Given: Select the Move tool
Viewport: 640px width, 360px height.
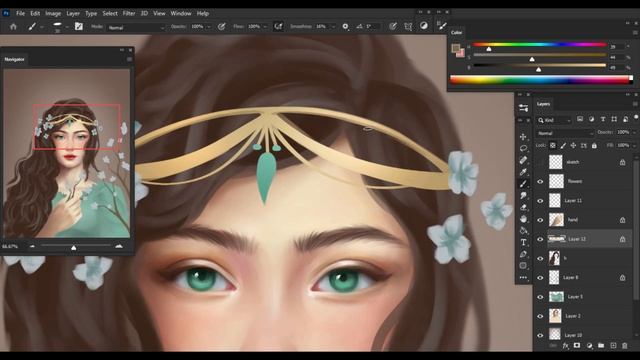Looking at the screenshot, I should tap(523, 137).
